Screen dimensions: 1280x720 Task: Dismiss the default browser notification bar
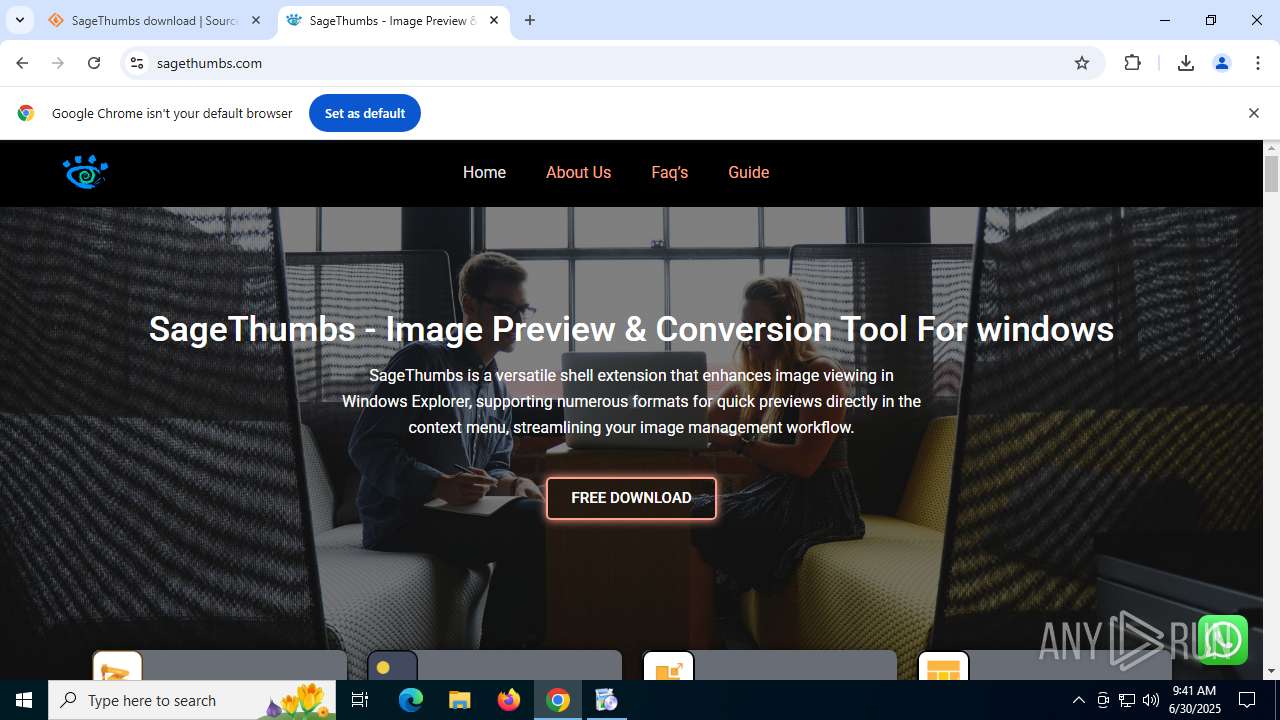tap(1253, 113)
